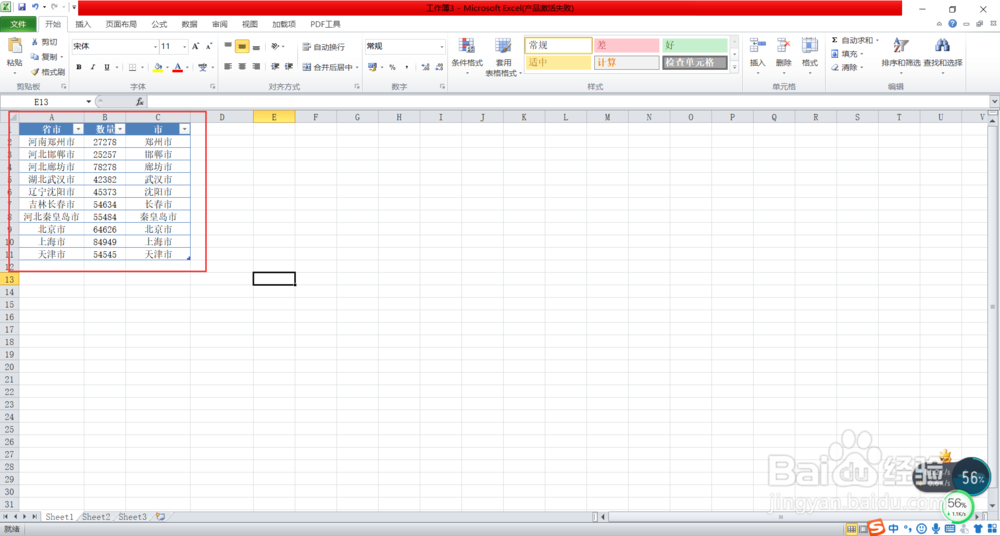Viewport: 1000px width, 536px height.
Task: Click the phonetic guide (文) icon
Action: tap(202, 67)
